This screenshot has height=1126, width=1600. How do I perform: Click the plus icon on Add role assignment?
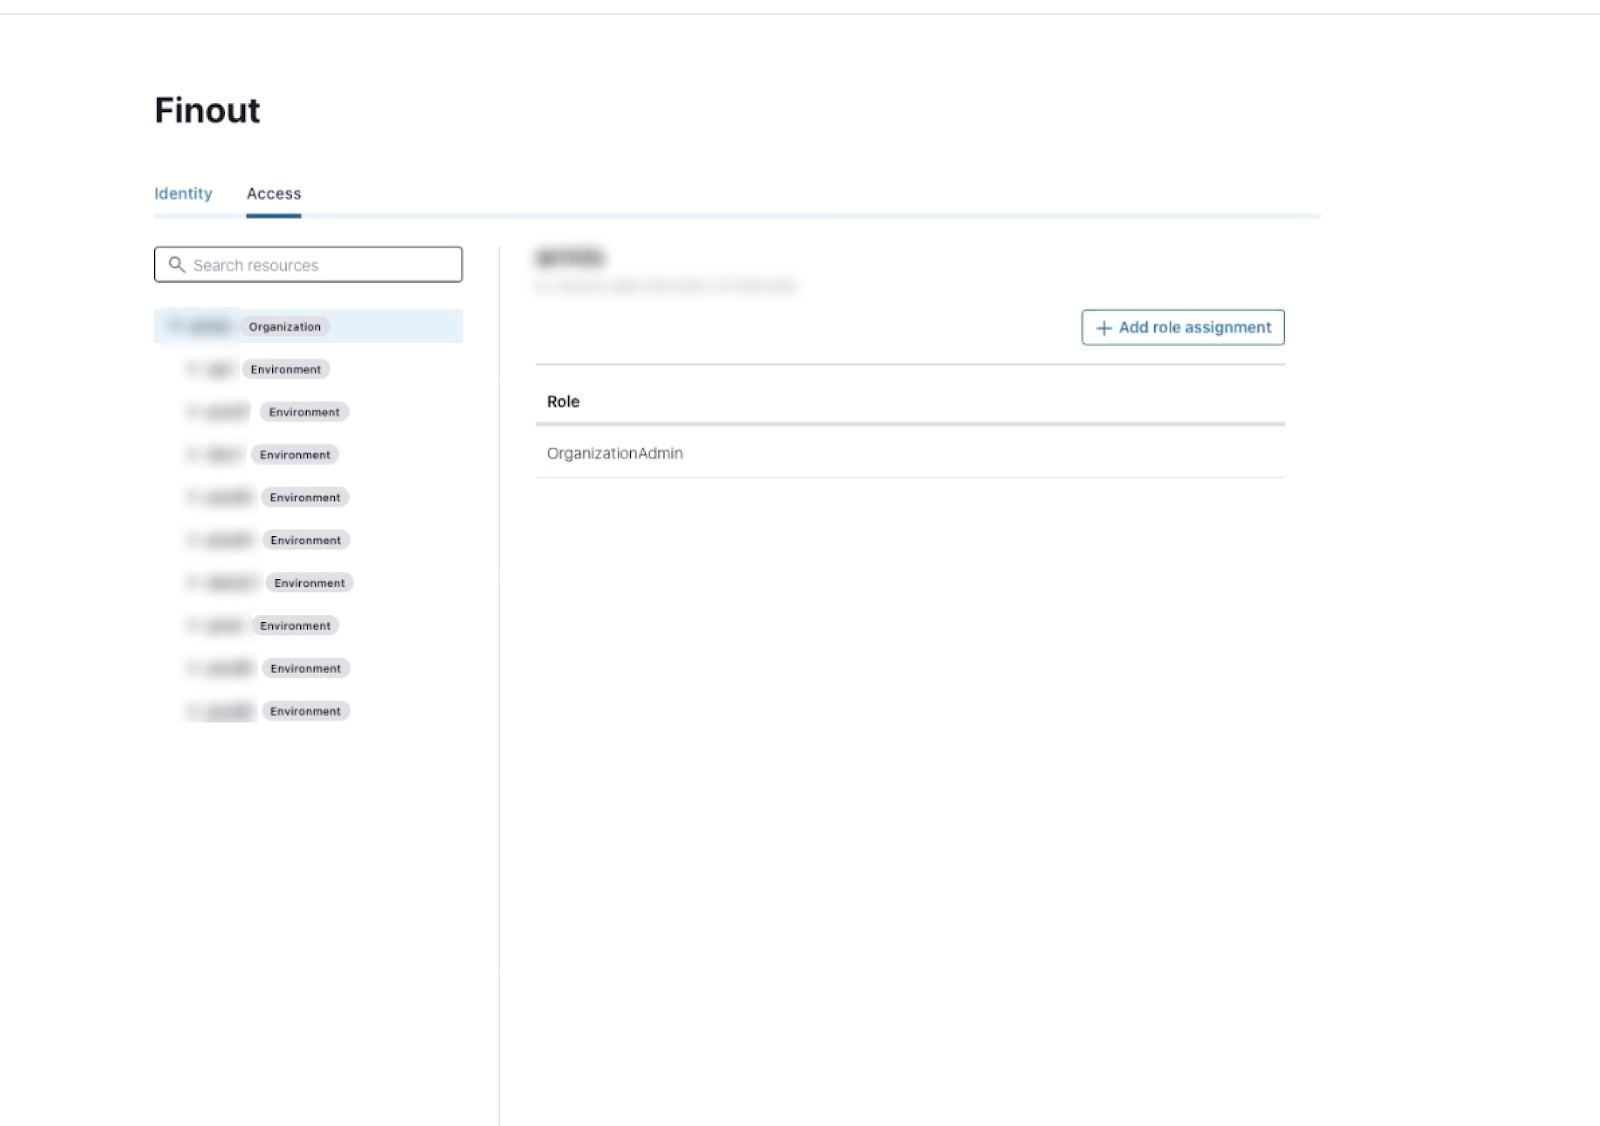coord(1104,328)
